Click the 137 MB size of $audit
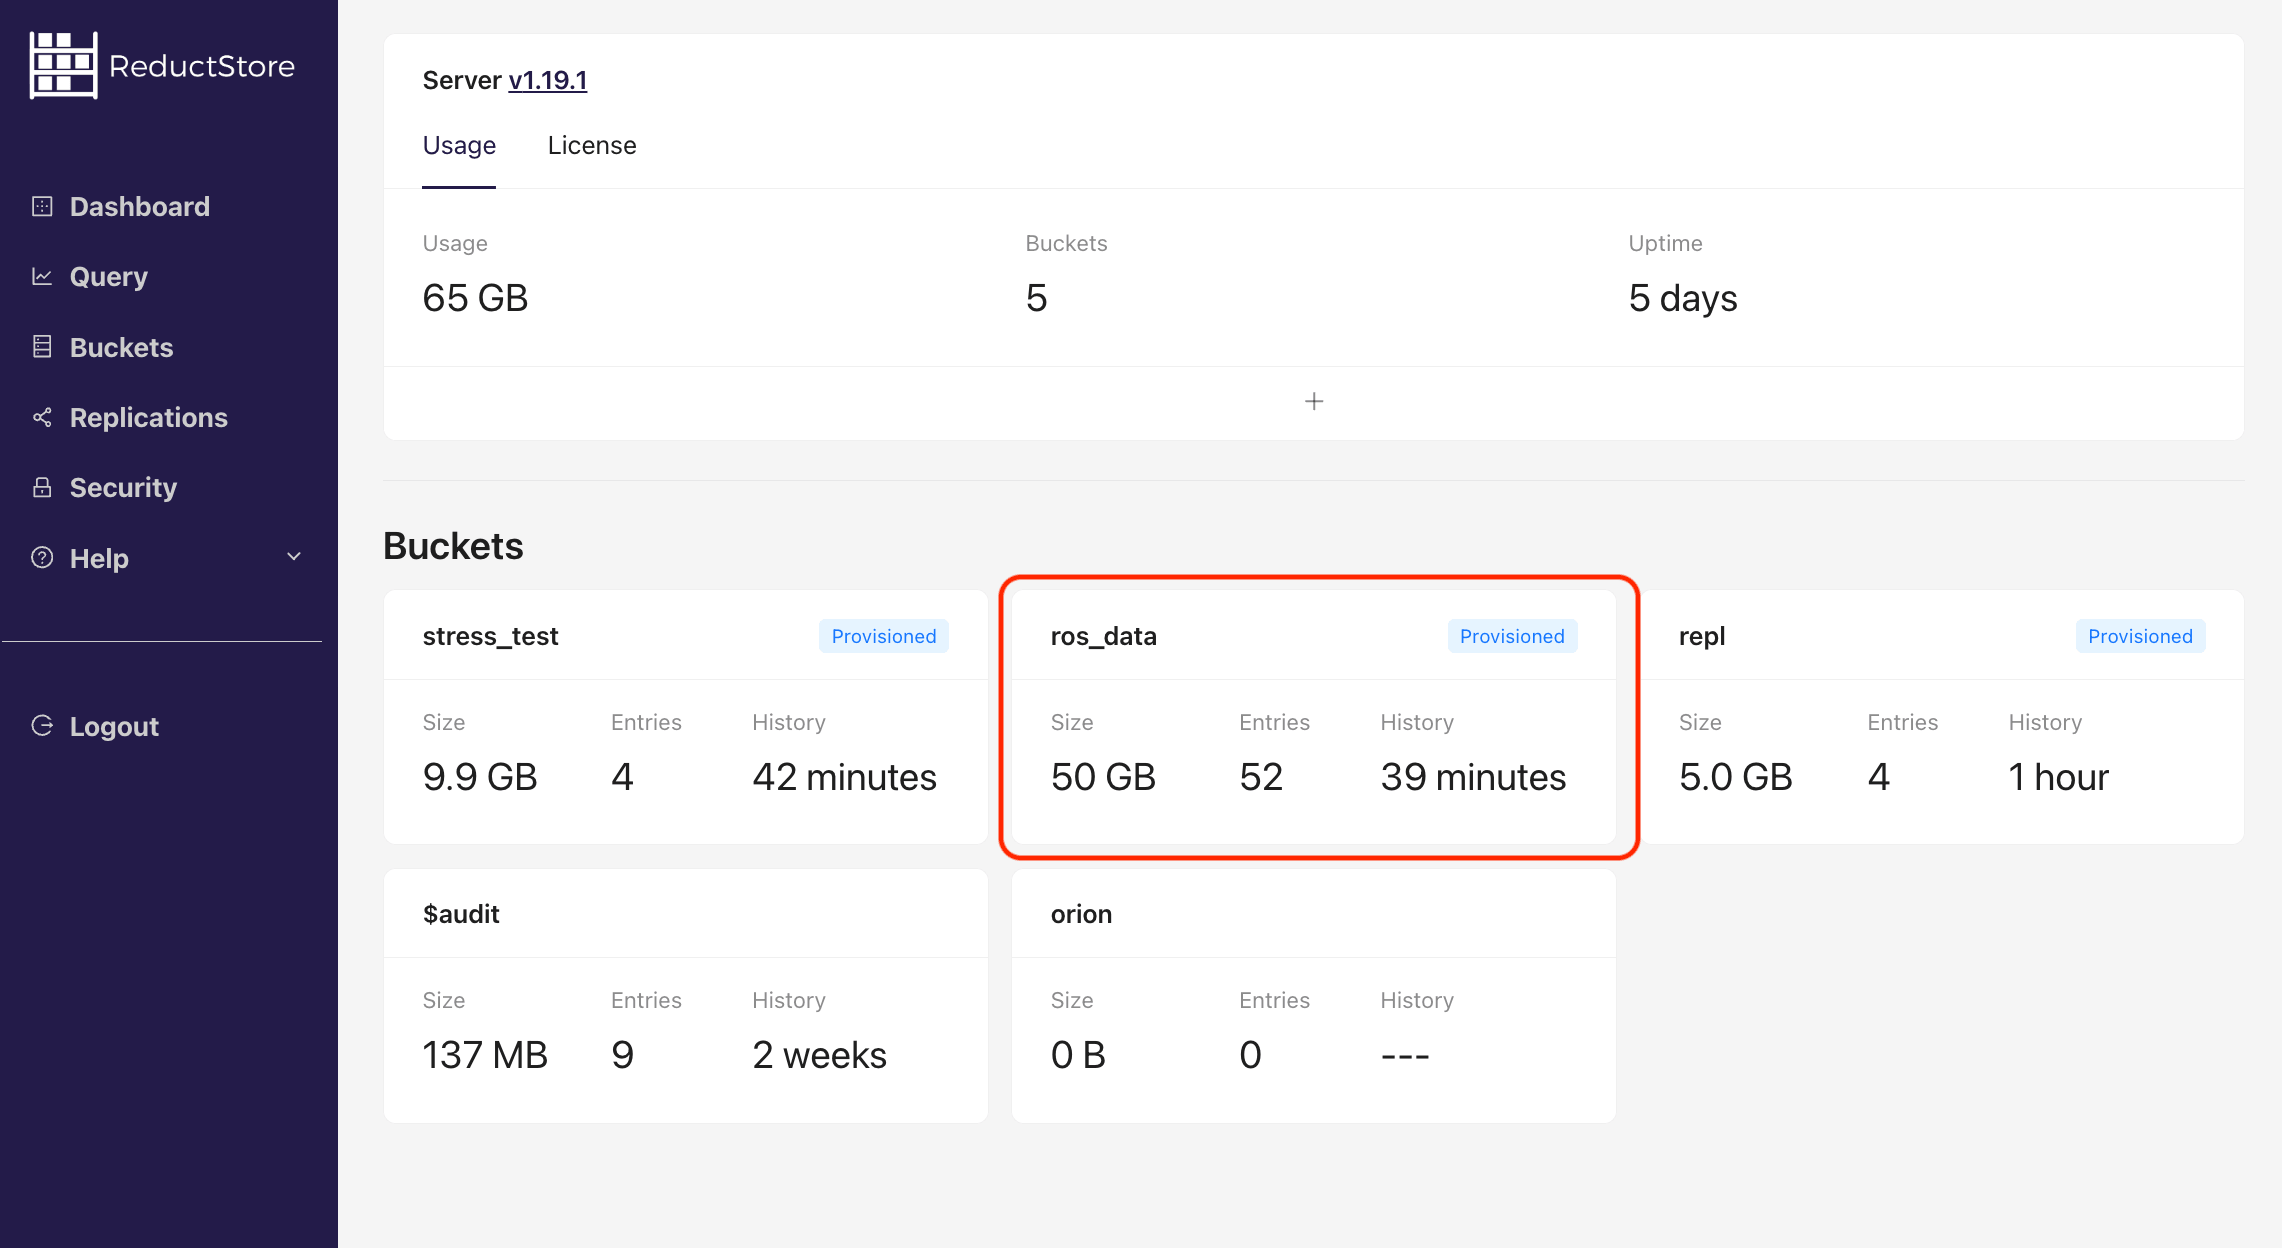 pyautogui.click(x=485, y=1055)
